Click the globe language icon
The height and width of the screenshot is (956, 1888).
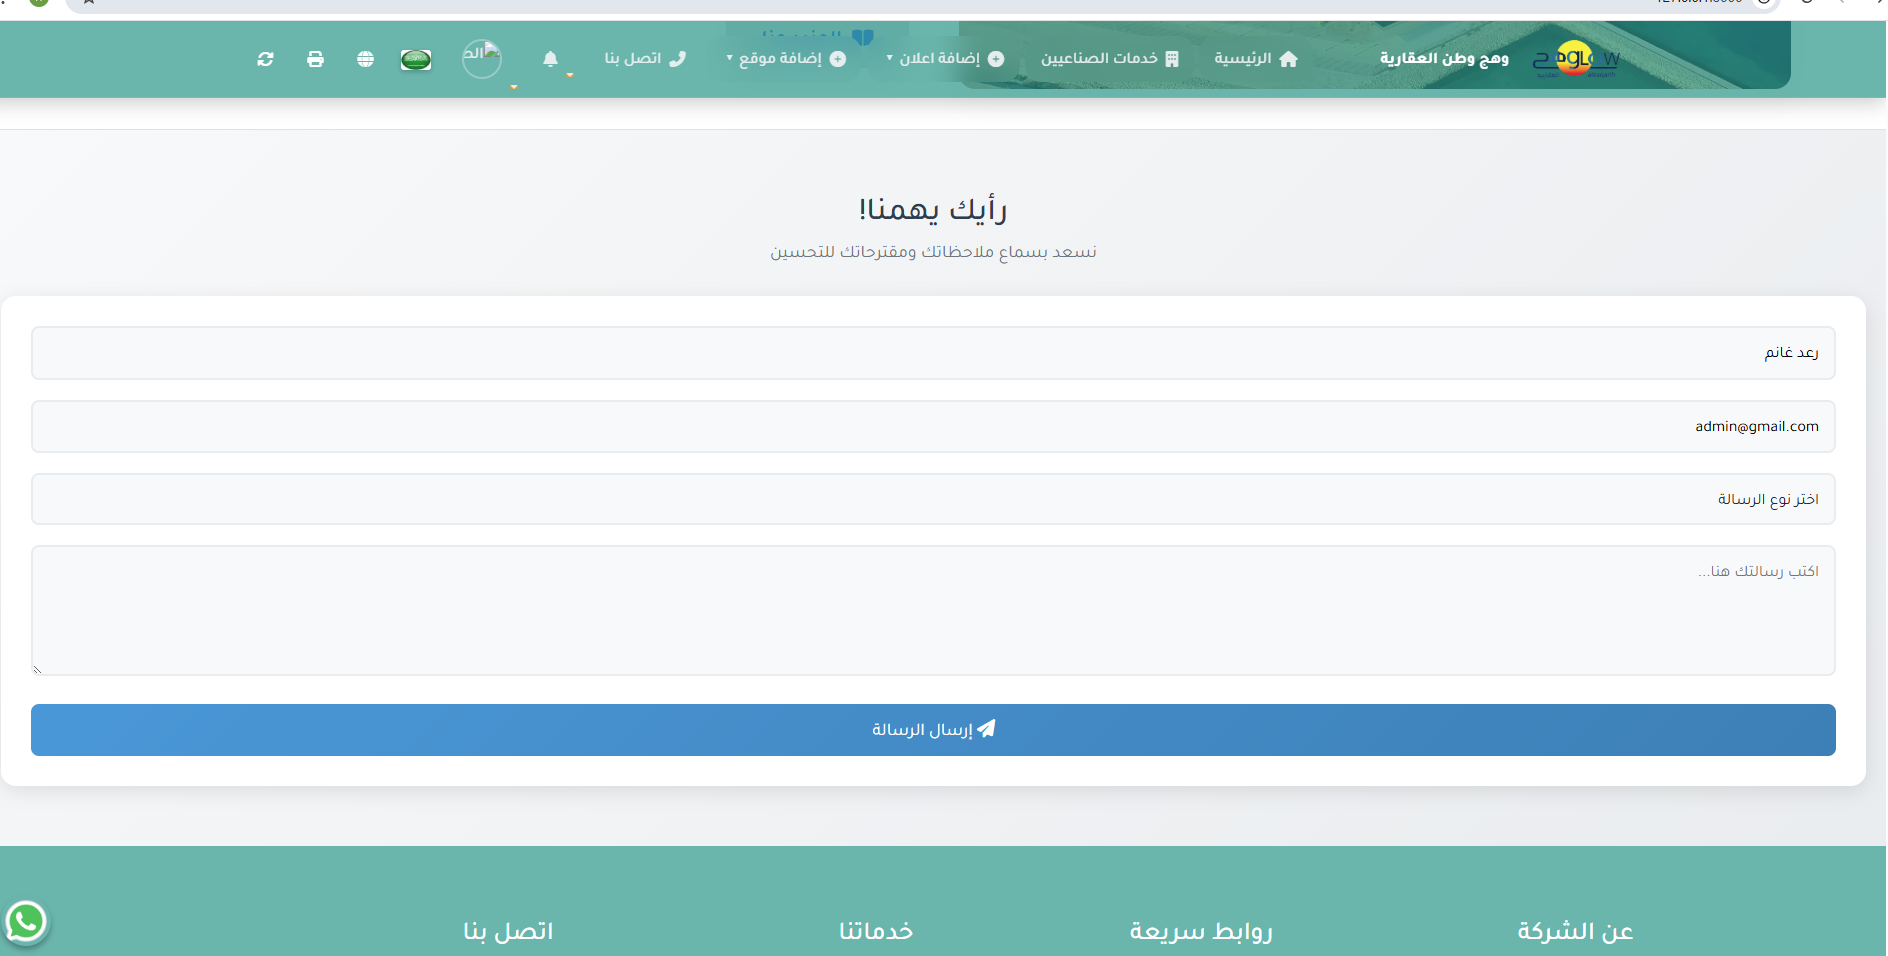tap(366, 59)
